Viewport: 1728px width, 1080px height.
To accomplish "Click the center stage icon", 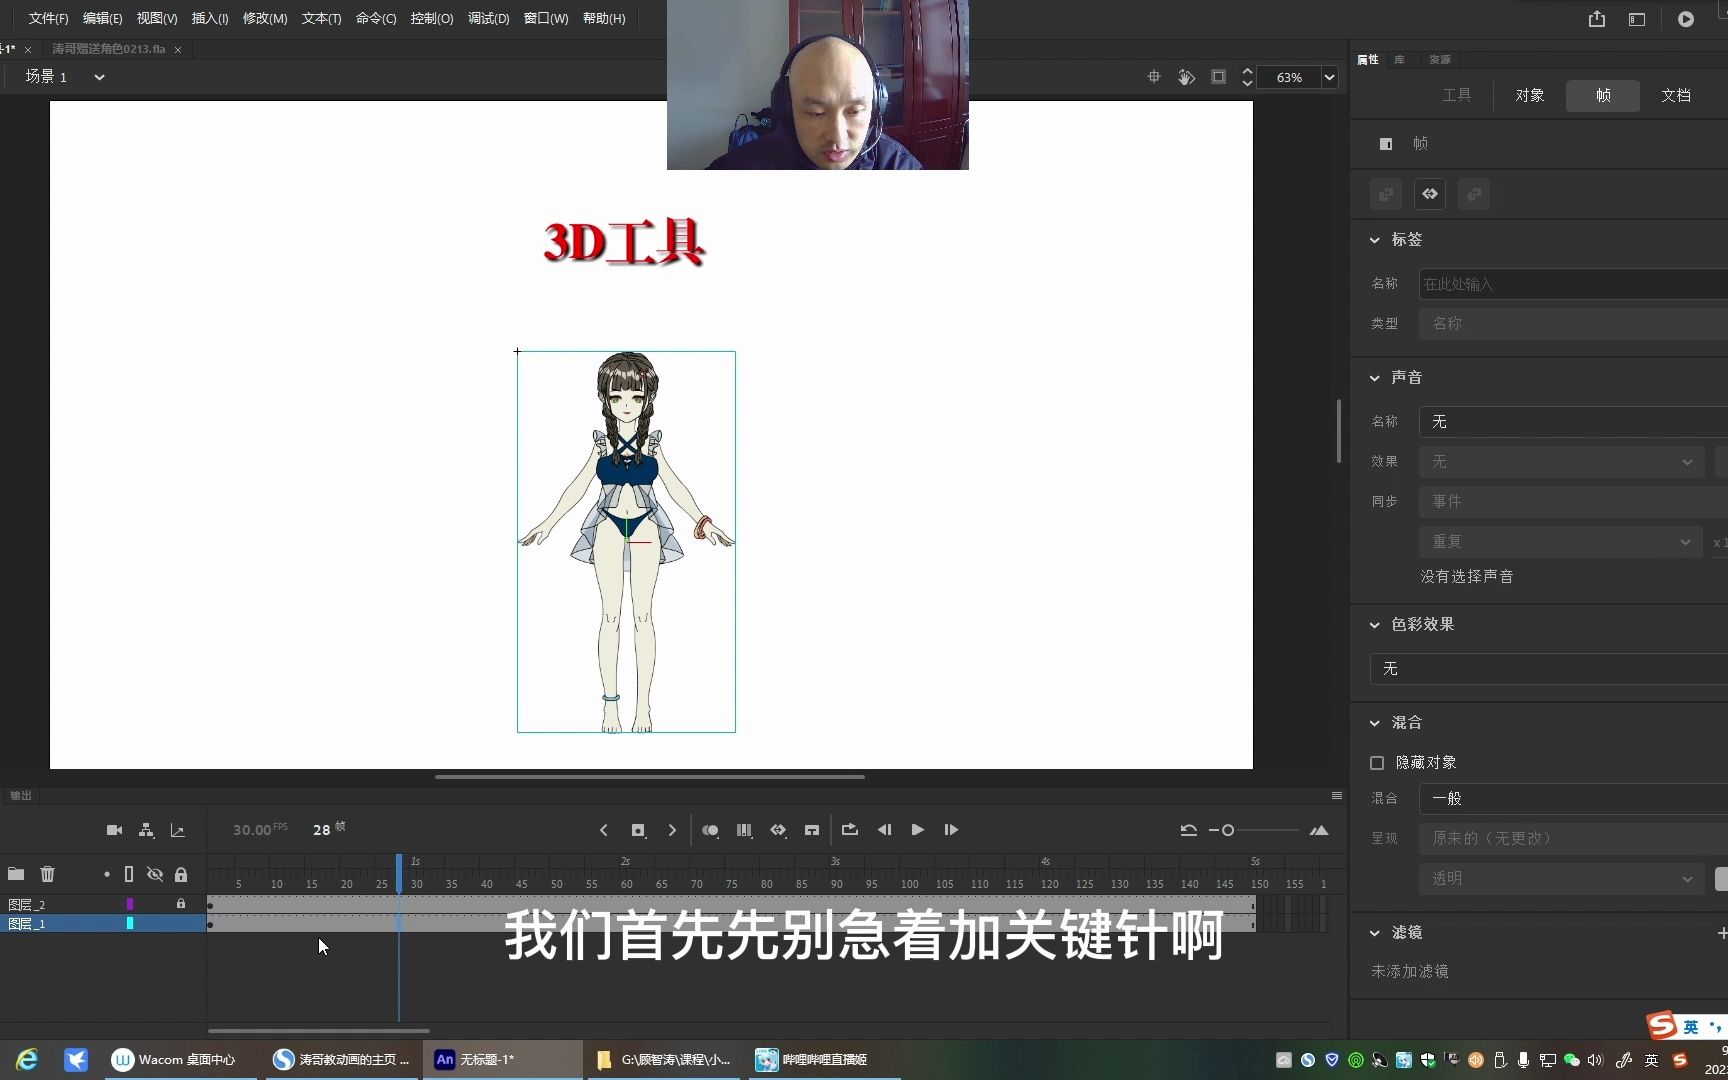I will (x=1154, y=77).
